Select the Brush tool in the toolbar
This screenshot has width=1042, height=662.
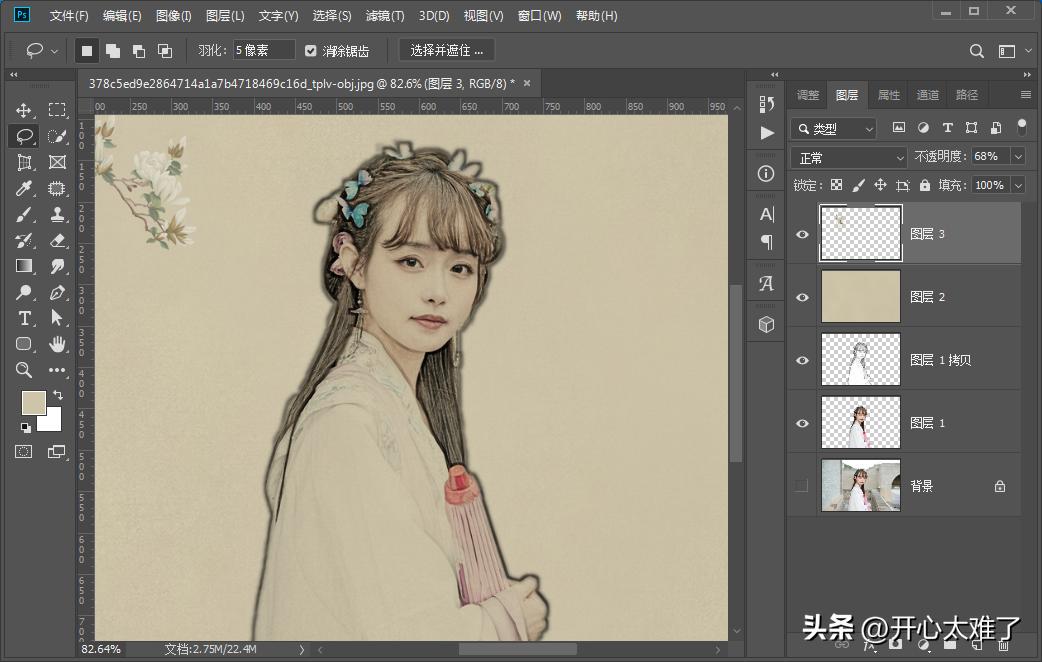click(24, 214)
